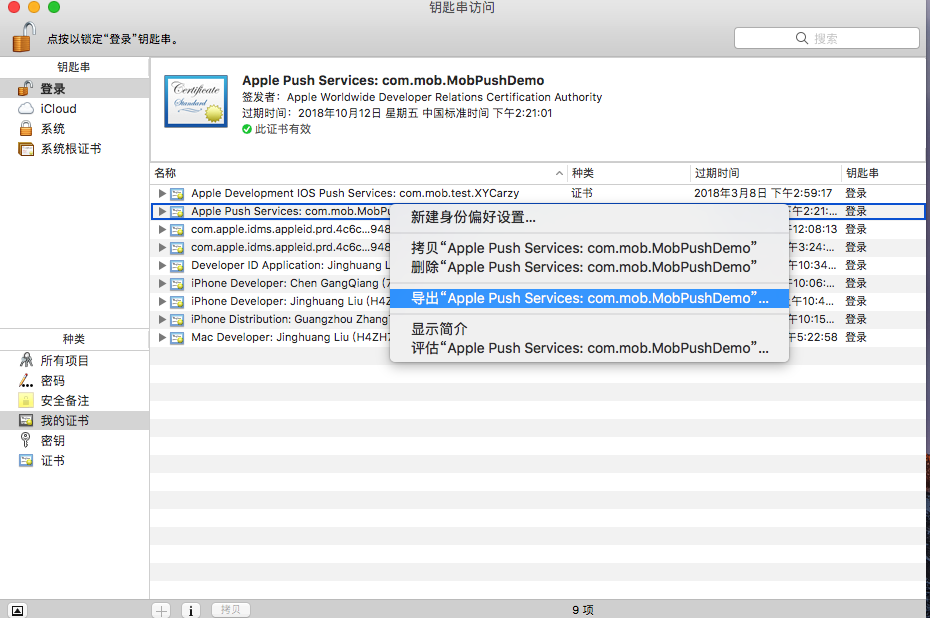The width and height of the screenshot is (930, 618).
Task: Click 证书 type cell in first row
Action: (582, 193)
